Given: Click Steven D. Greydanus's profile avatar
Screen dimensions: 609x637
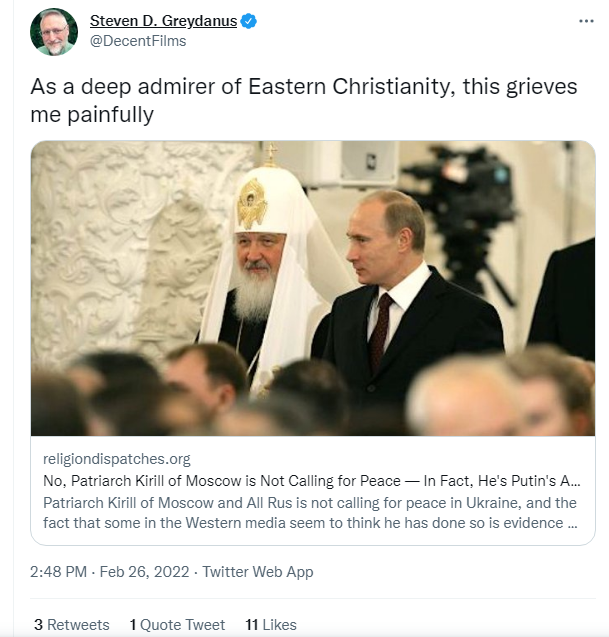Looking at the screenshot, I should click(54, 31).
